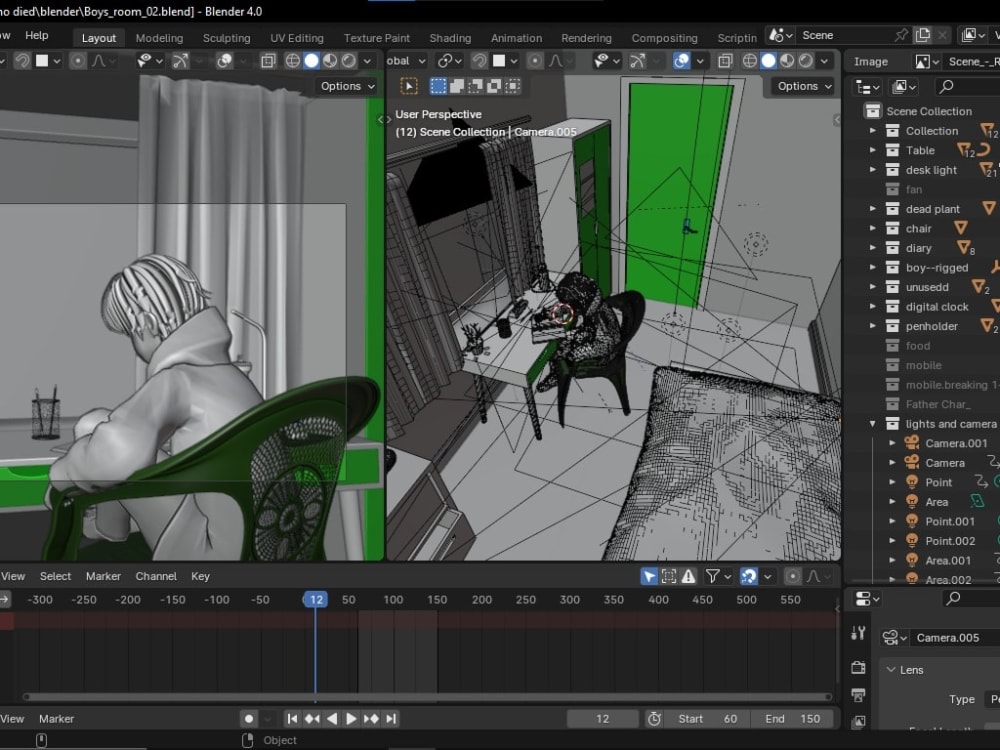Select solid shading in right viewport
This screenshot has width=1000, height=750.
pos(768,61)
